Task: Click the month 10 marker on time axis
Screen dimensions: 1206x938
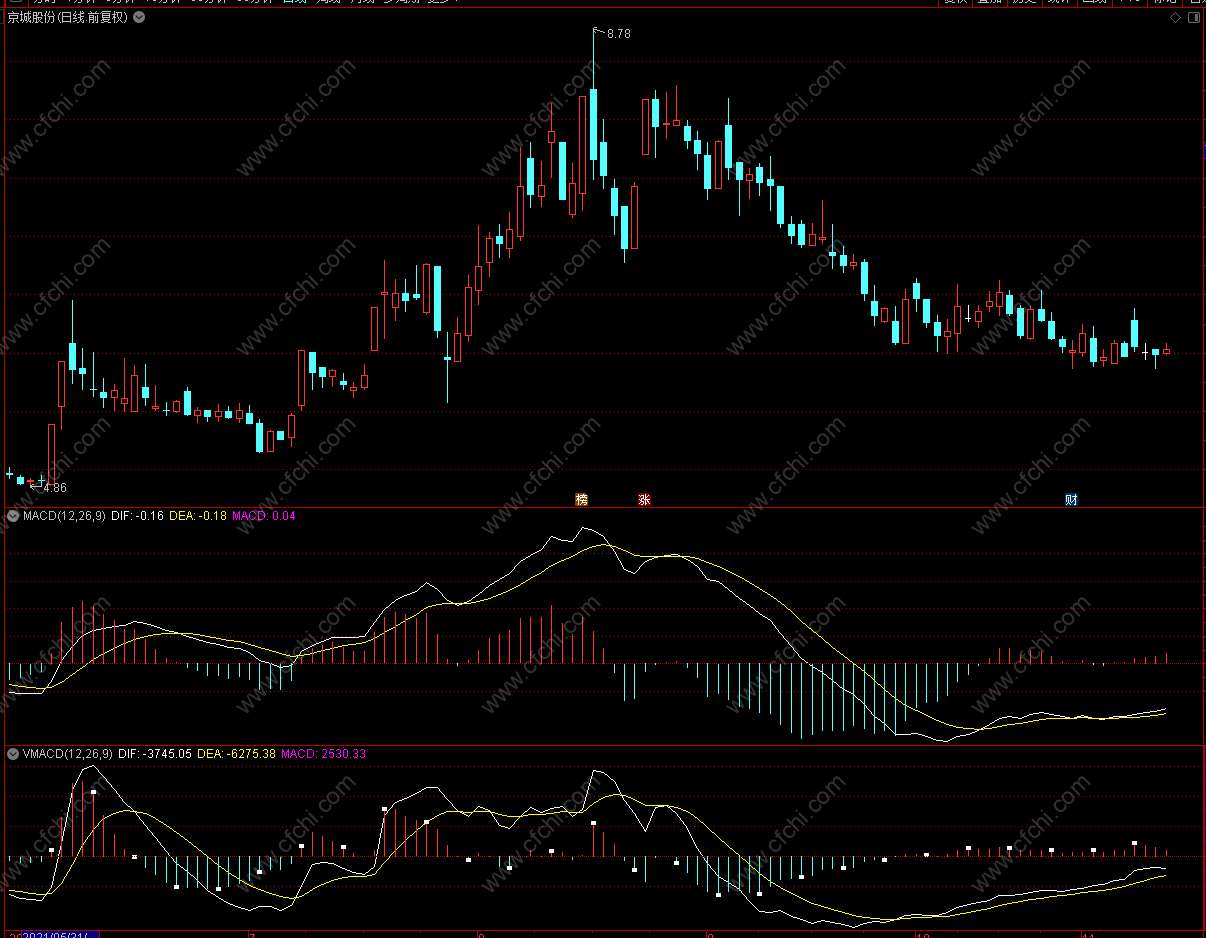Action: pos(922,935)
